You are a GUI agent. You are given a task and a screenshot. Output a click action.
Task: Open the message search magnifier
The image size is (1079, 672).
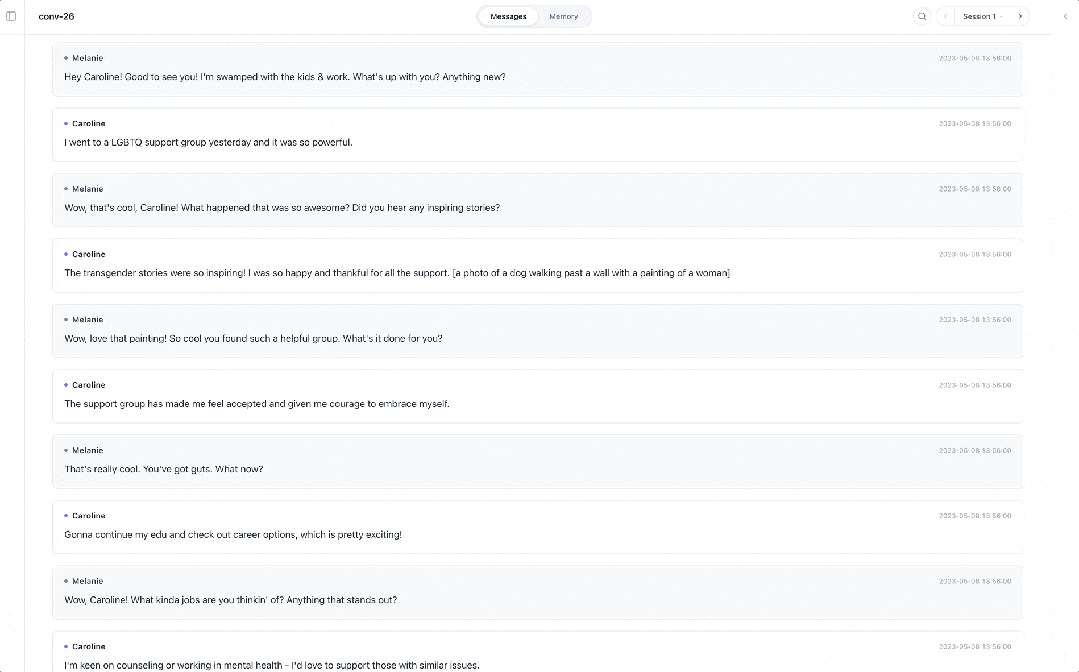921,16
